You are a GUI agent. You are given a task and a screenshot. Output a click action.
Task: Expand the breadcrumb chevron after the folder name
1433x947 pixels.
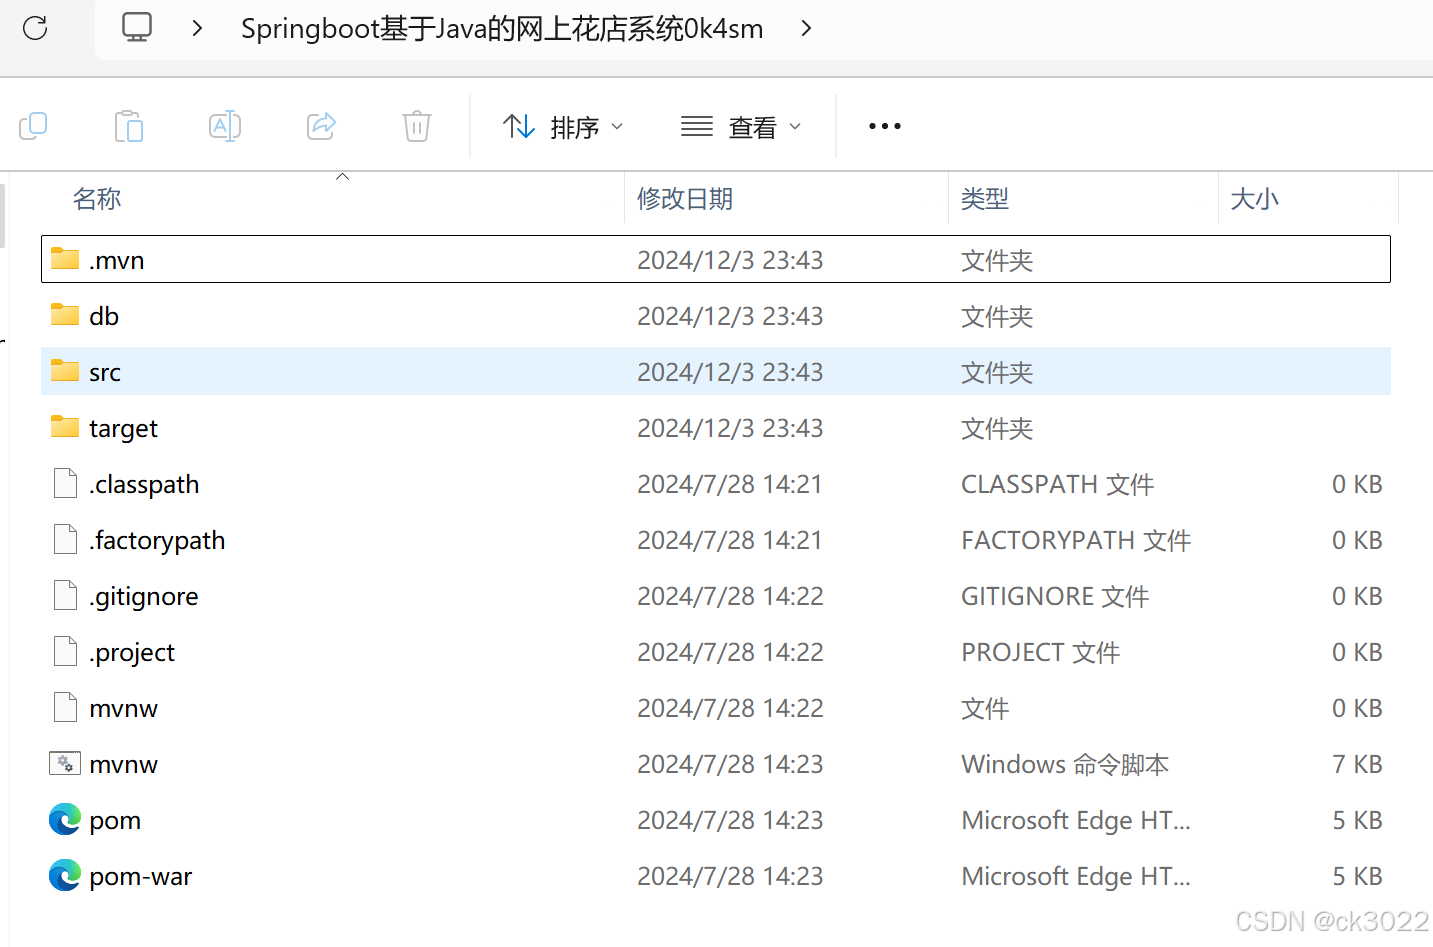pos(806,29)
